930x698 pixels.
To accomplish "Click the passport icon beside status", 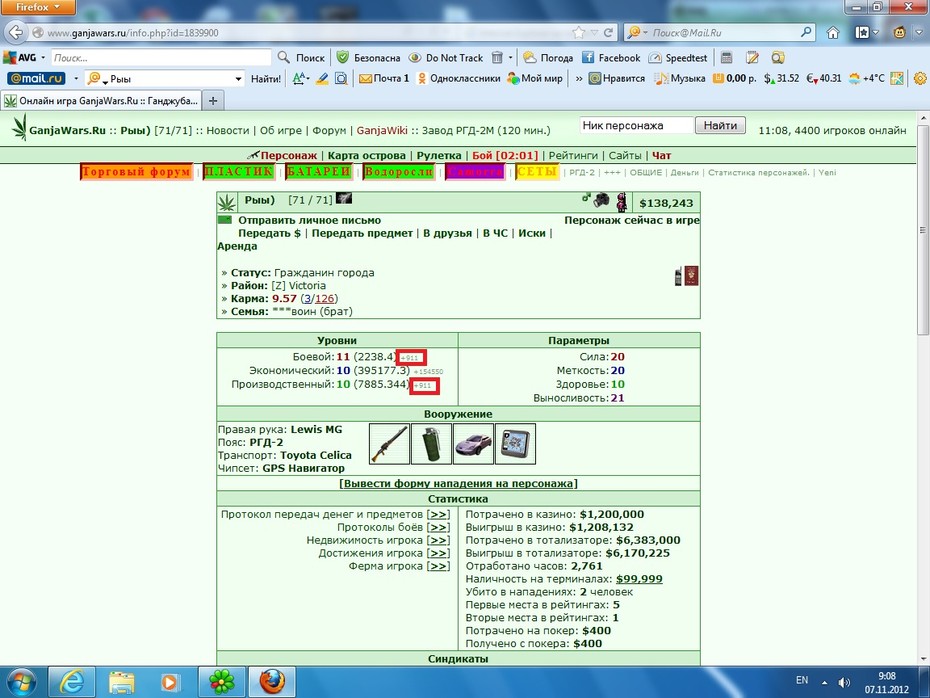I will [x=692, y=276].
